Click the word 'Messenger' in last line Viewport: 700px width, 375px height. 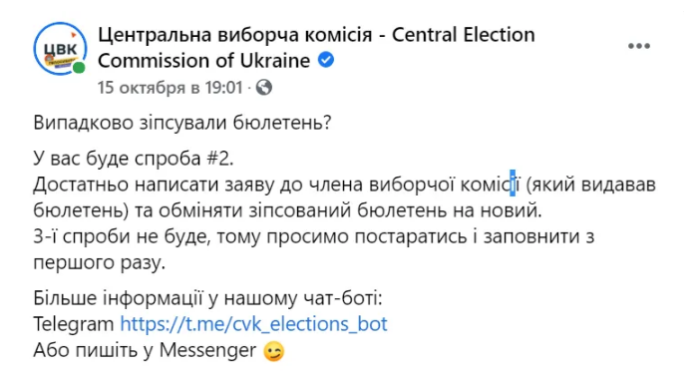[x=208, y=350]
